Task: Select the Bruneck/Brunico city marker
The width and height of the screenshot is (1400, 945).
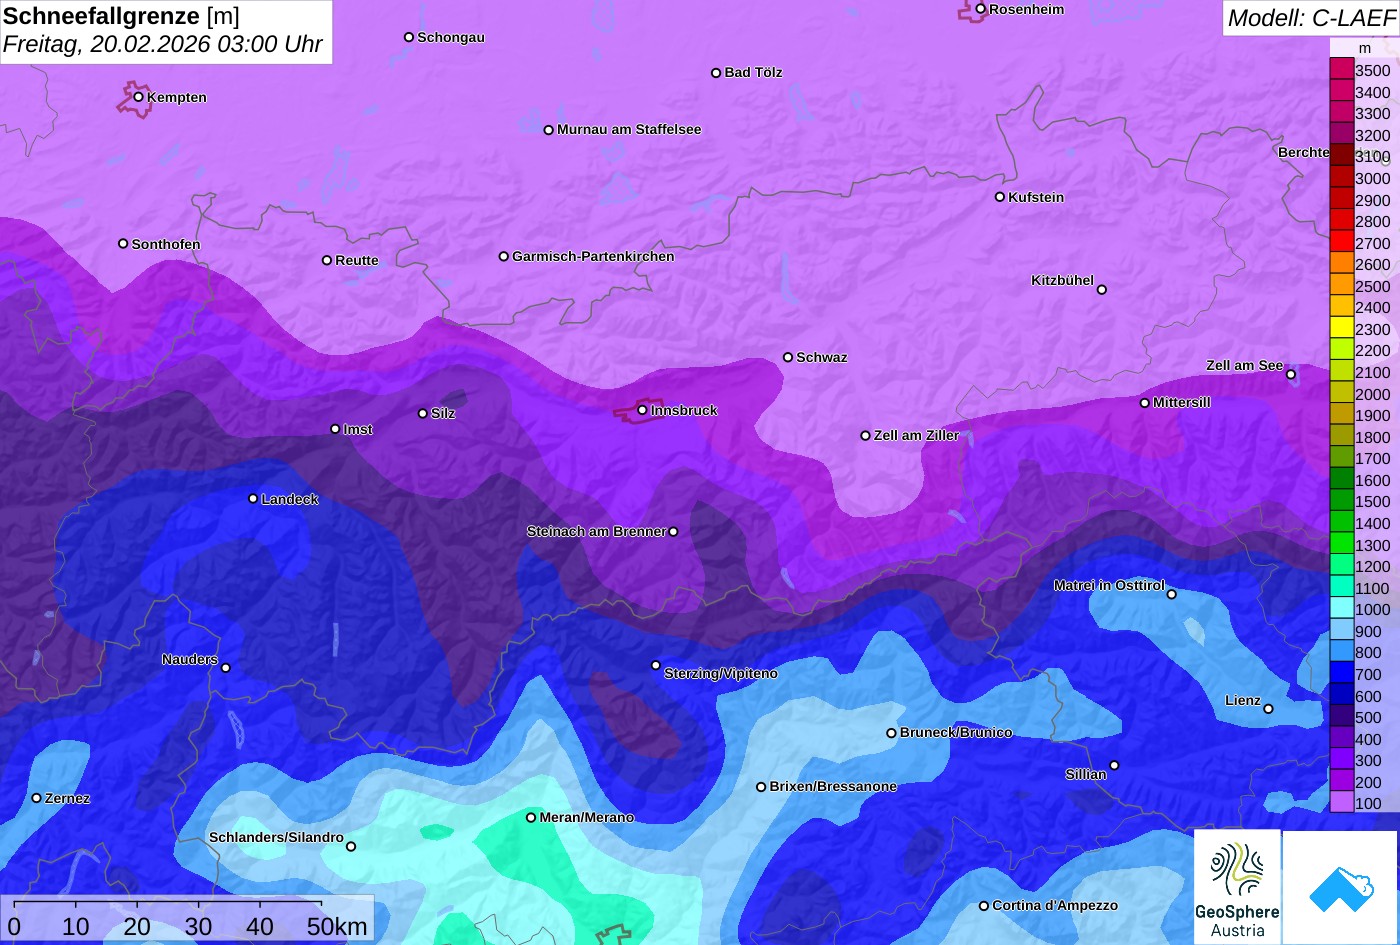Action: 892,733
